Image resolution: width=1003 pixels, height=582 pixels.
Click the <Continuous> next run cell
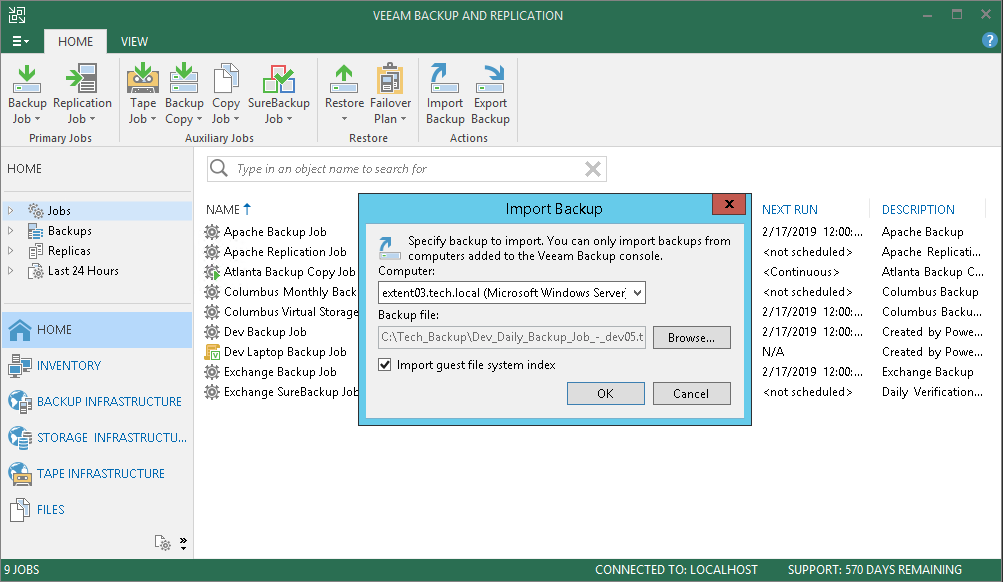point(801,272)
